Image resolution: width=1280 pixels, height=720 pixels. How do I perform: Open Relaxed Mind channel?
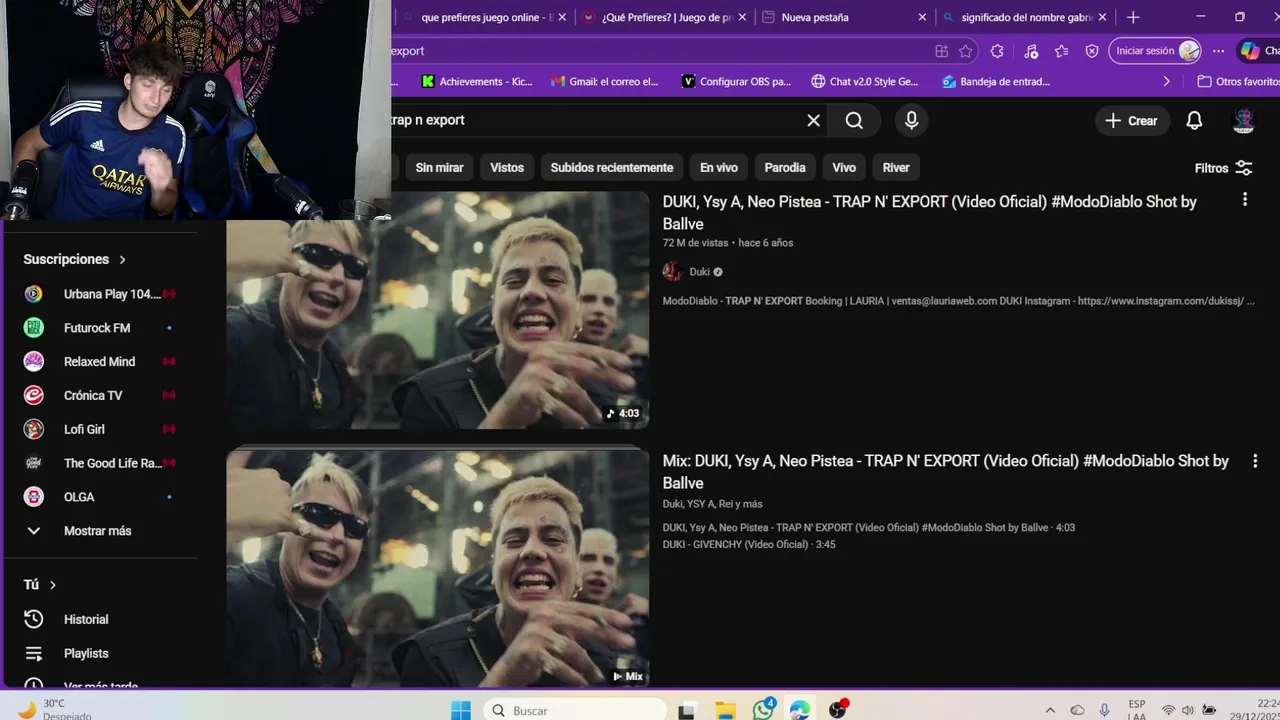(x=100, y=362)
